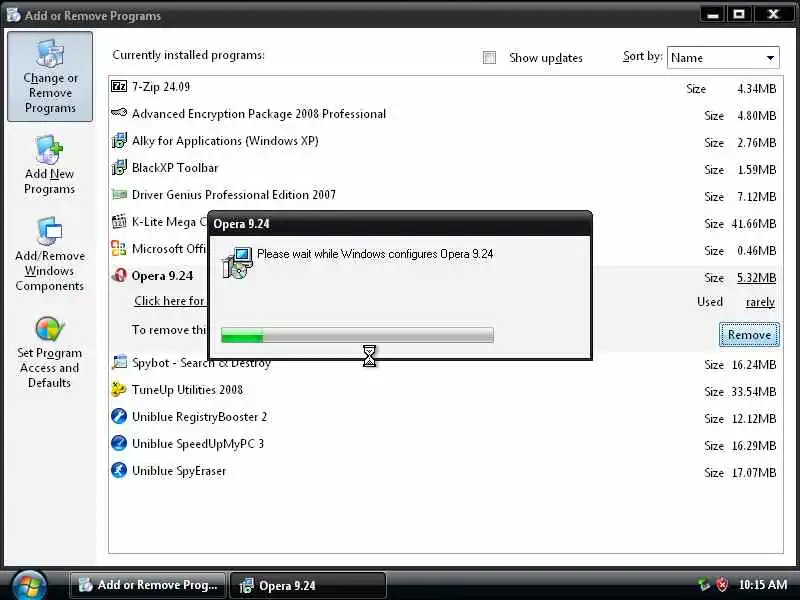Click the 33.54MB size value
800x600 pixels.
[x=754, y=392]
